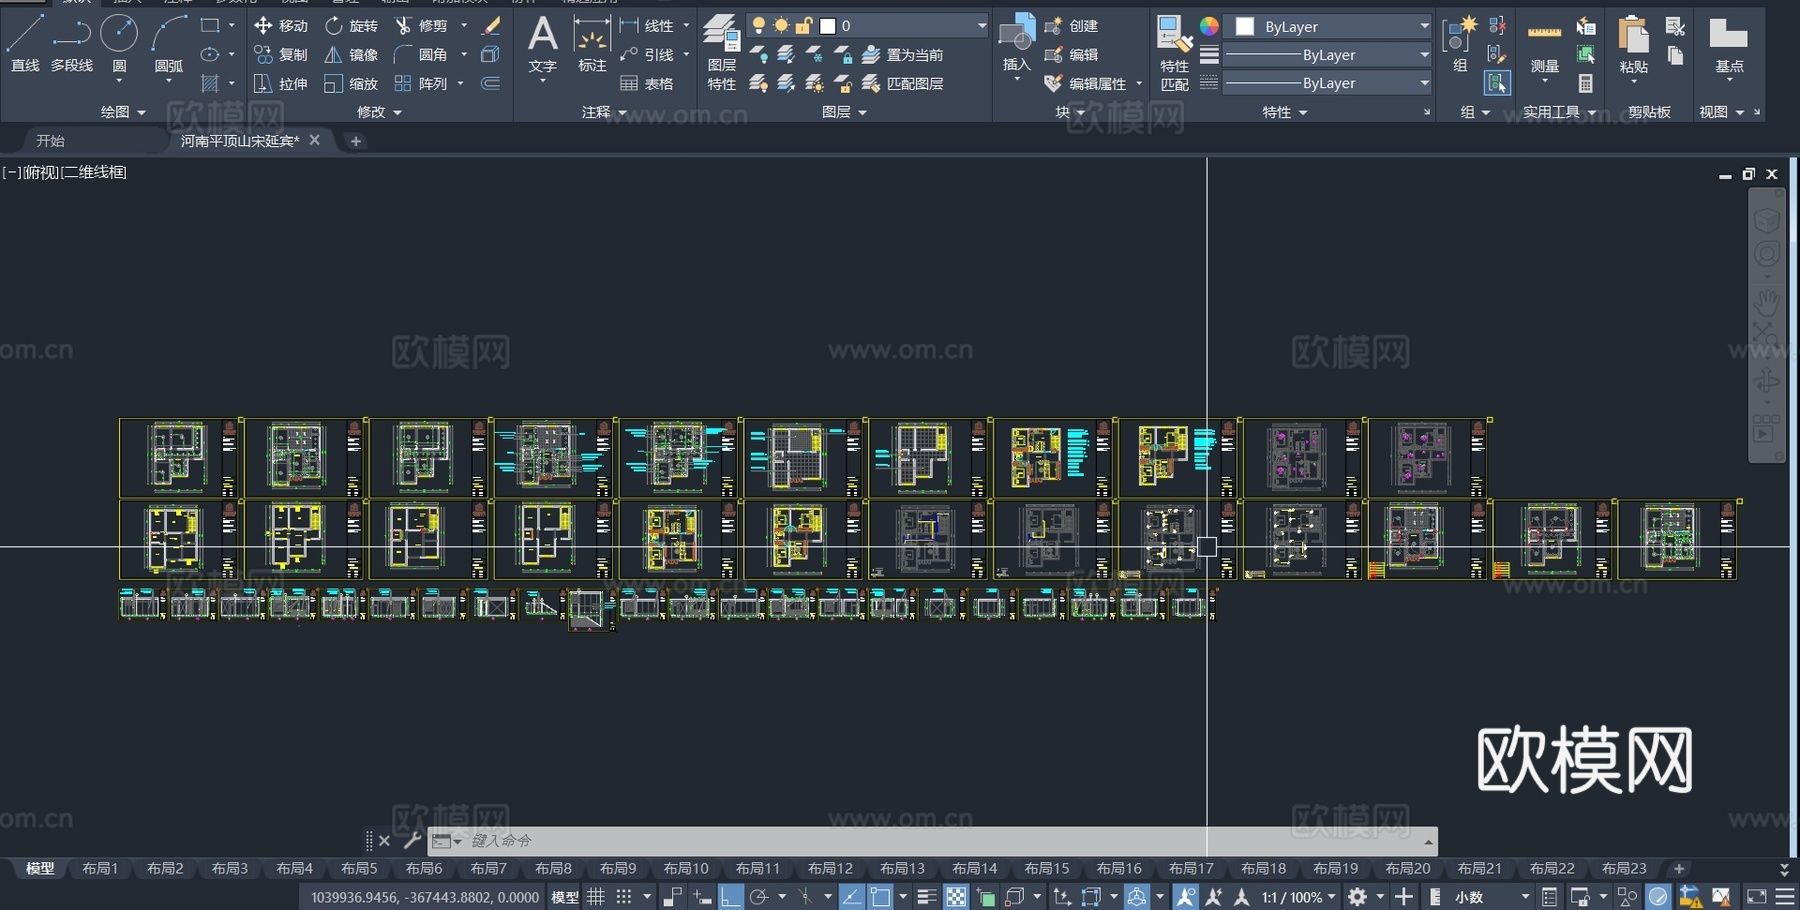Switch to the 布局1 layout tab
The image size is (1800, 910).
100,868
